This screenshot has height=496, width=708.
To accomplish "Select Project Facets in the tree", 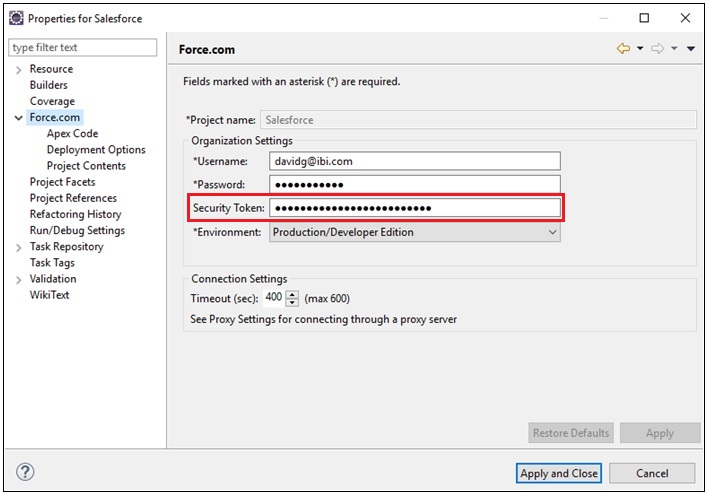I will tap(62, 182).
